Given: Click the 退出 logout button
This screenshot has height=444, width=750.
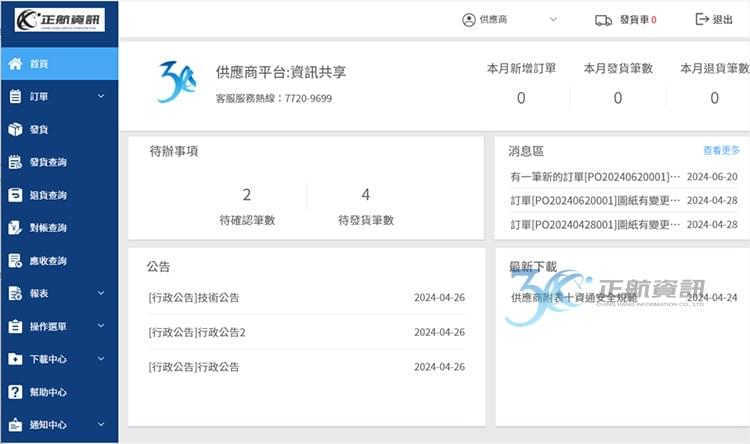Looking at the screenshot, I should pos(714,19).
